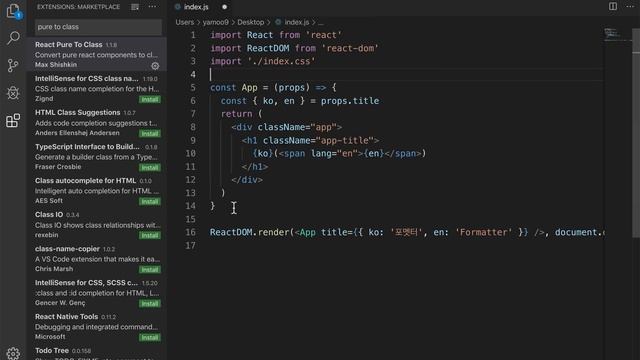The width and height of the screenshot is (640, 360).
Task: Split the editor to the right
Action: (x=613, y=7)
